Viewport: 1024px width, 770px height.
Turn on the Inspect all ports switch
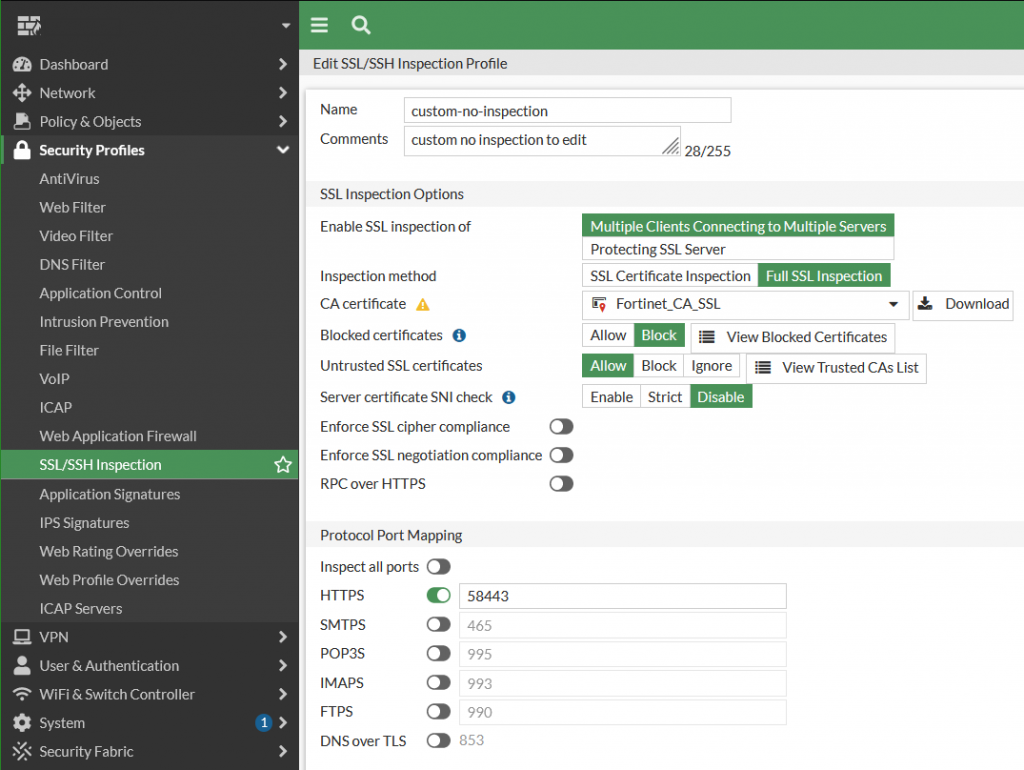(x=438, y=567)
